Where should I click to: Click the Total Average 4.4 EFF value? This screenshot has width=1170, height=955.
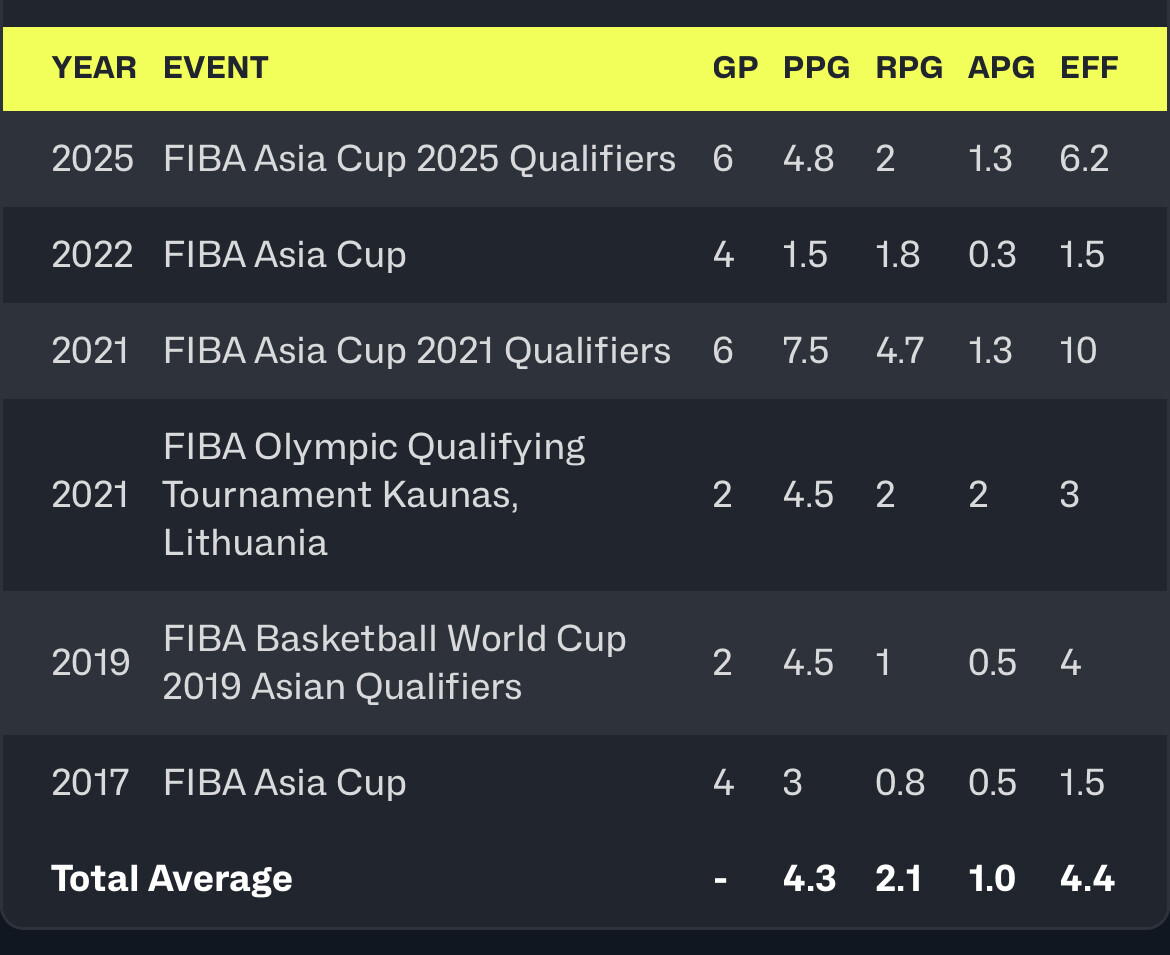click(1087, 879)
